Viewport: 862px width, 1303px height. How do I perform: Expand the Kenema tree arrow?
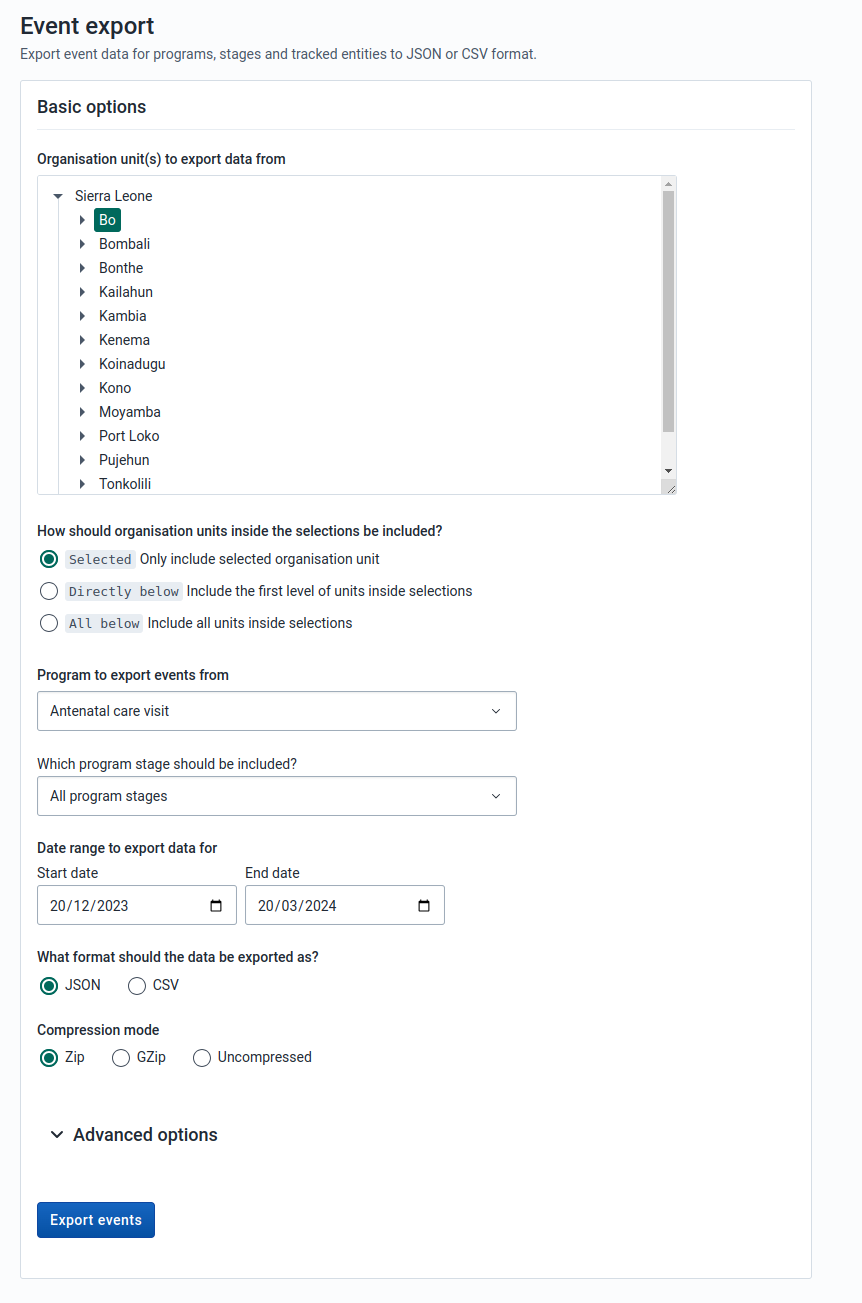tap(83, 340)
